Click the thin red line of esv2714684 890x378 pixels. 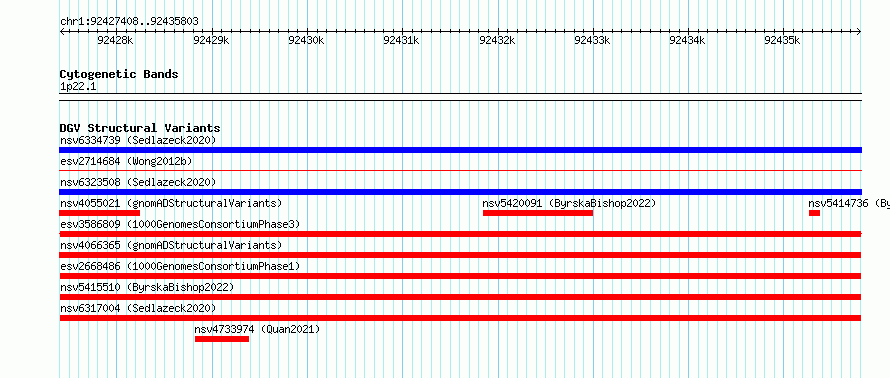tap(460, 170)
